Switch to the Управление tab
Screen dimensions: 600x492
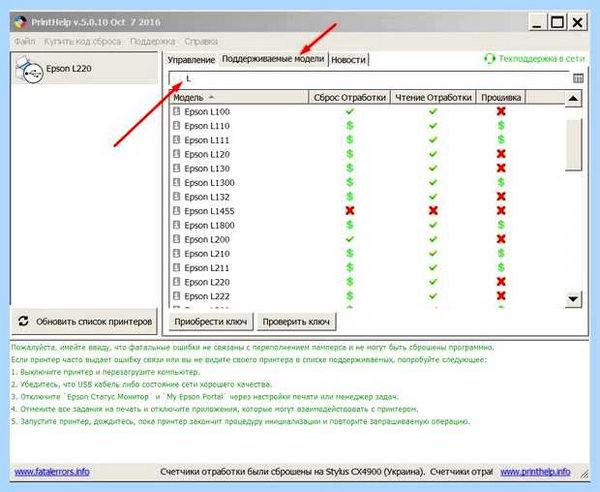click(x=191, y=60)
